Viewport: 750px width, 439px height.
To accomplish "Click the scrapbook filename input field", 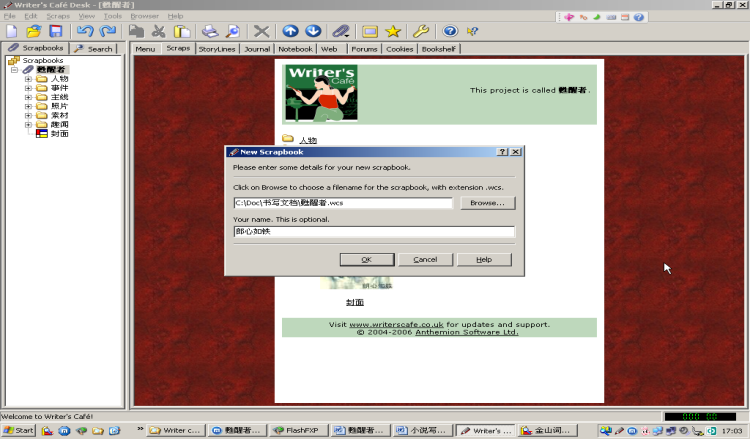I will tap(343, 203).
